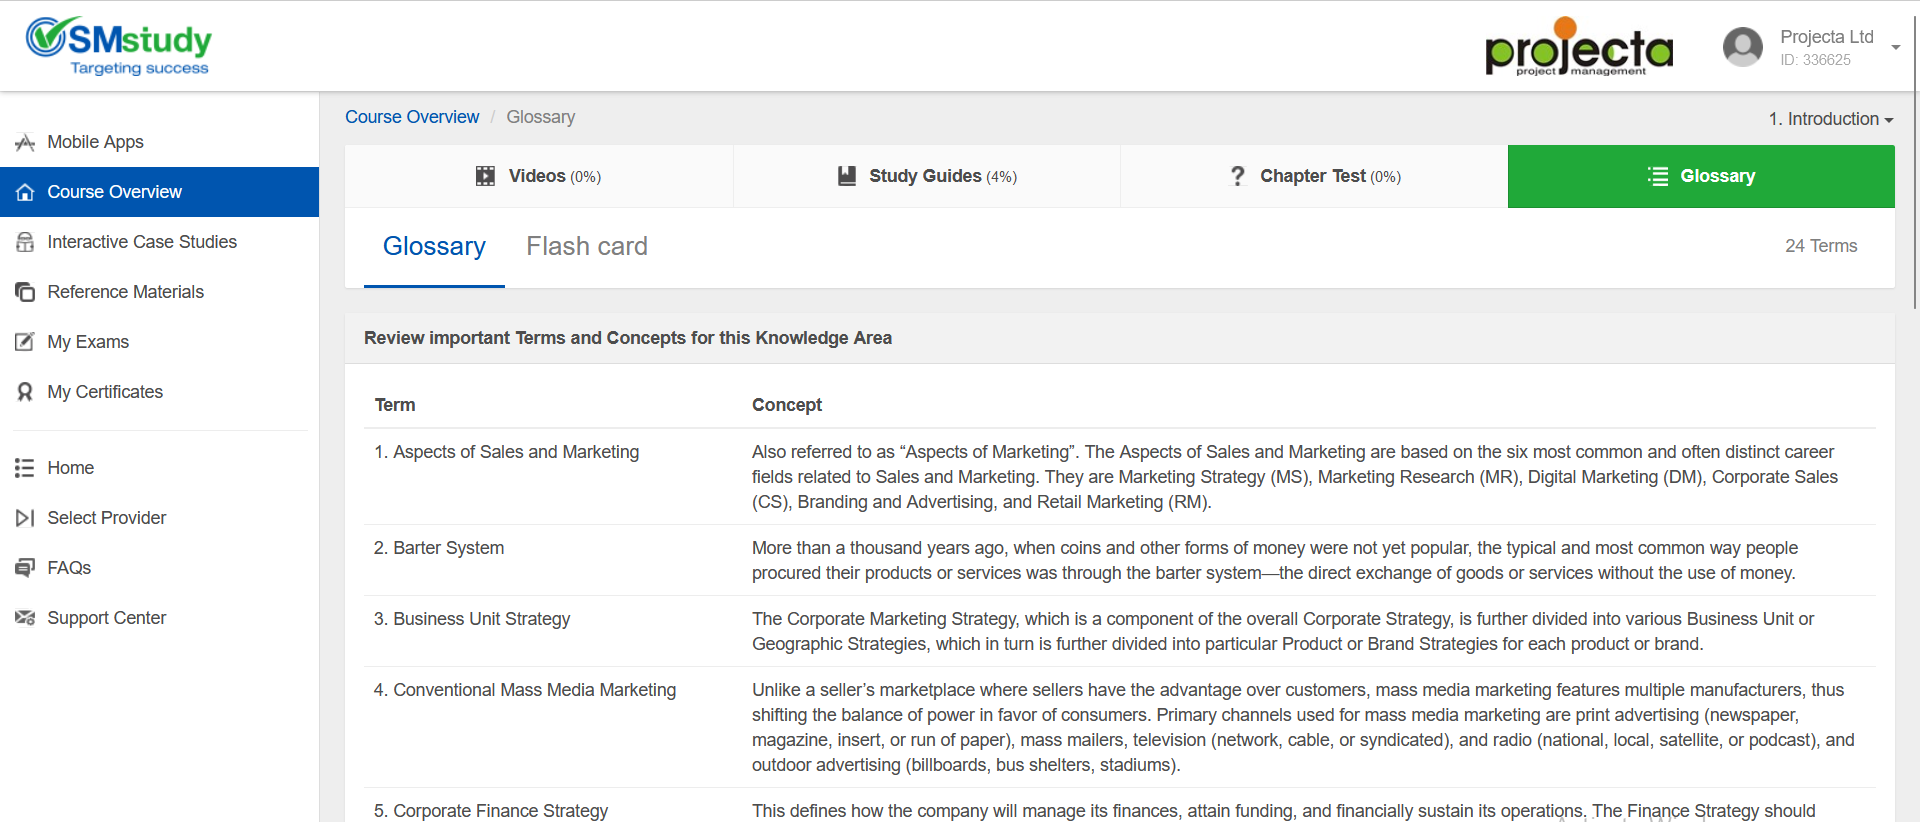Open the Study Guides tab
Image resolution: width=1920 pixels, height=822 pixels.
926,176
